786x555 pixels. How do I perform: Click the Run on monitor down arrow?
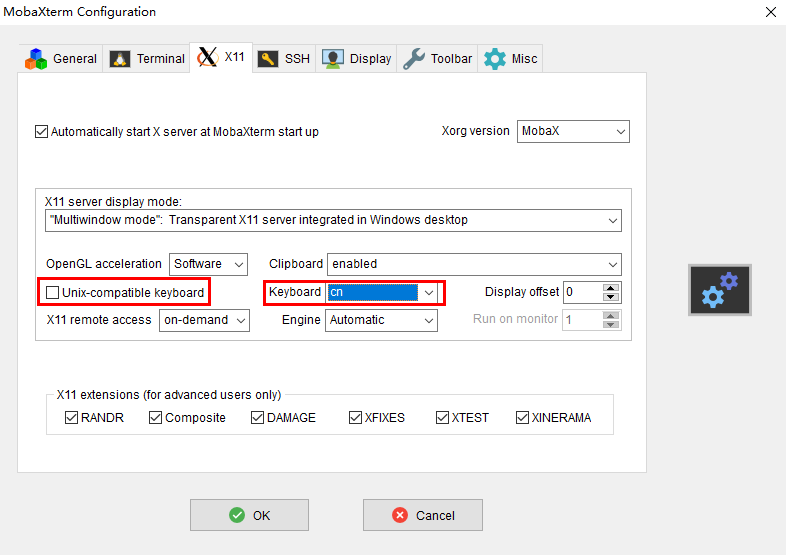pyautogui.click(x=611, y=325)
